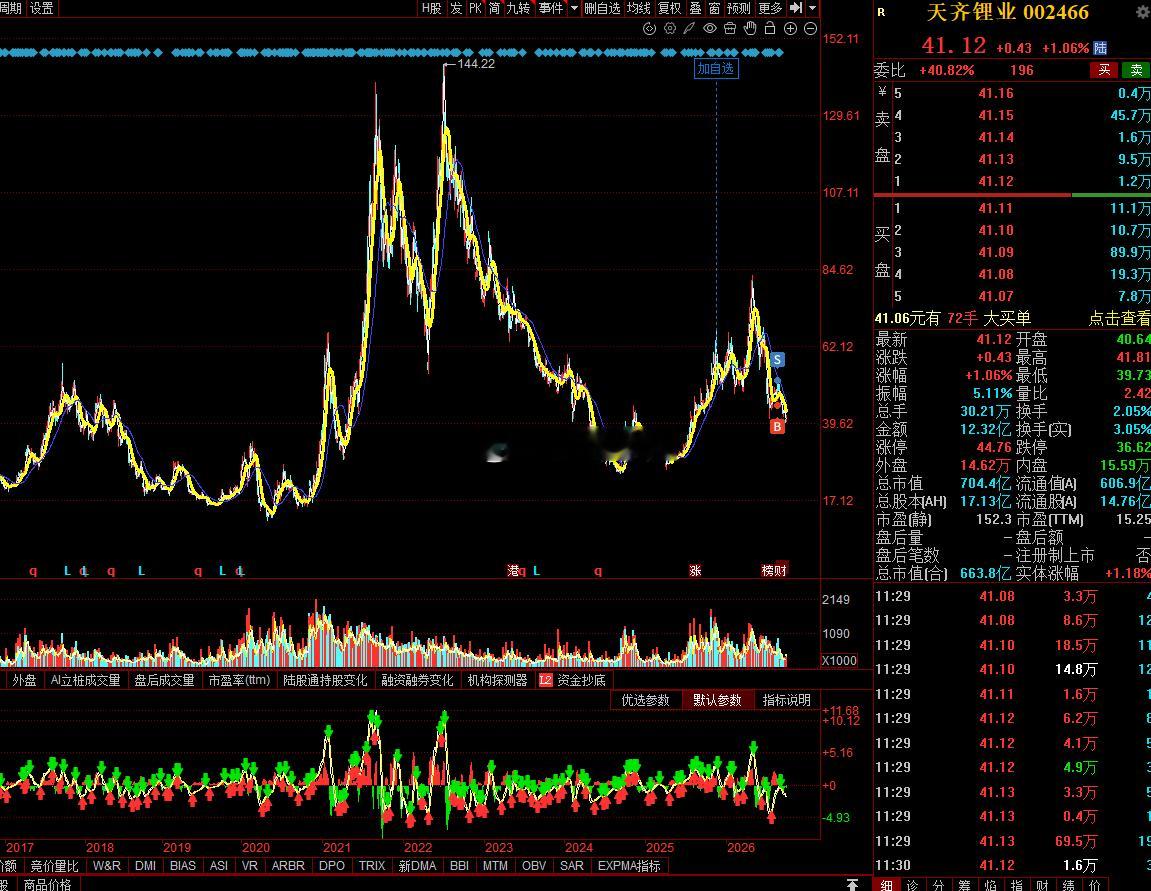Viewport: 1151px width, 891px height.
Task: Select the feather drawing tool icon
Action: point(689,29)
